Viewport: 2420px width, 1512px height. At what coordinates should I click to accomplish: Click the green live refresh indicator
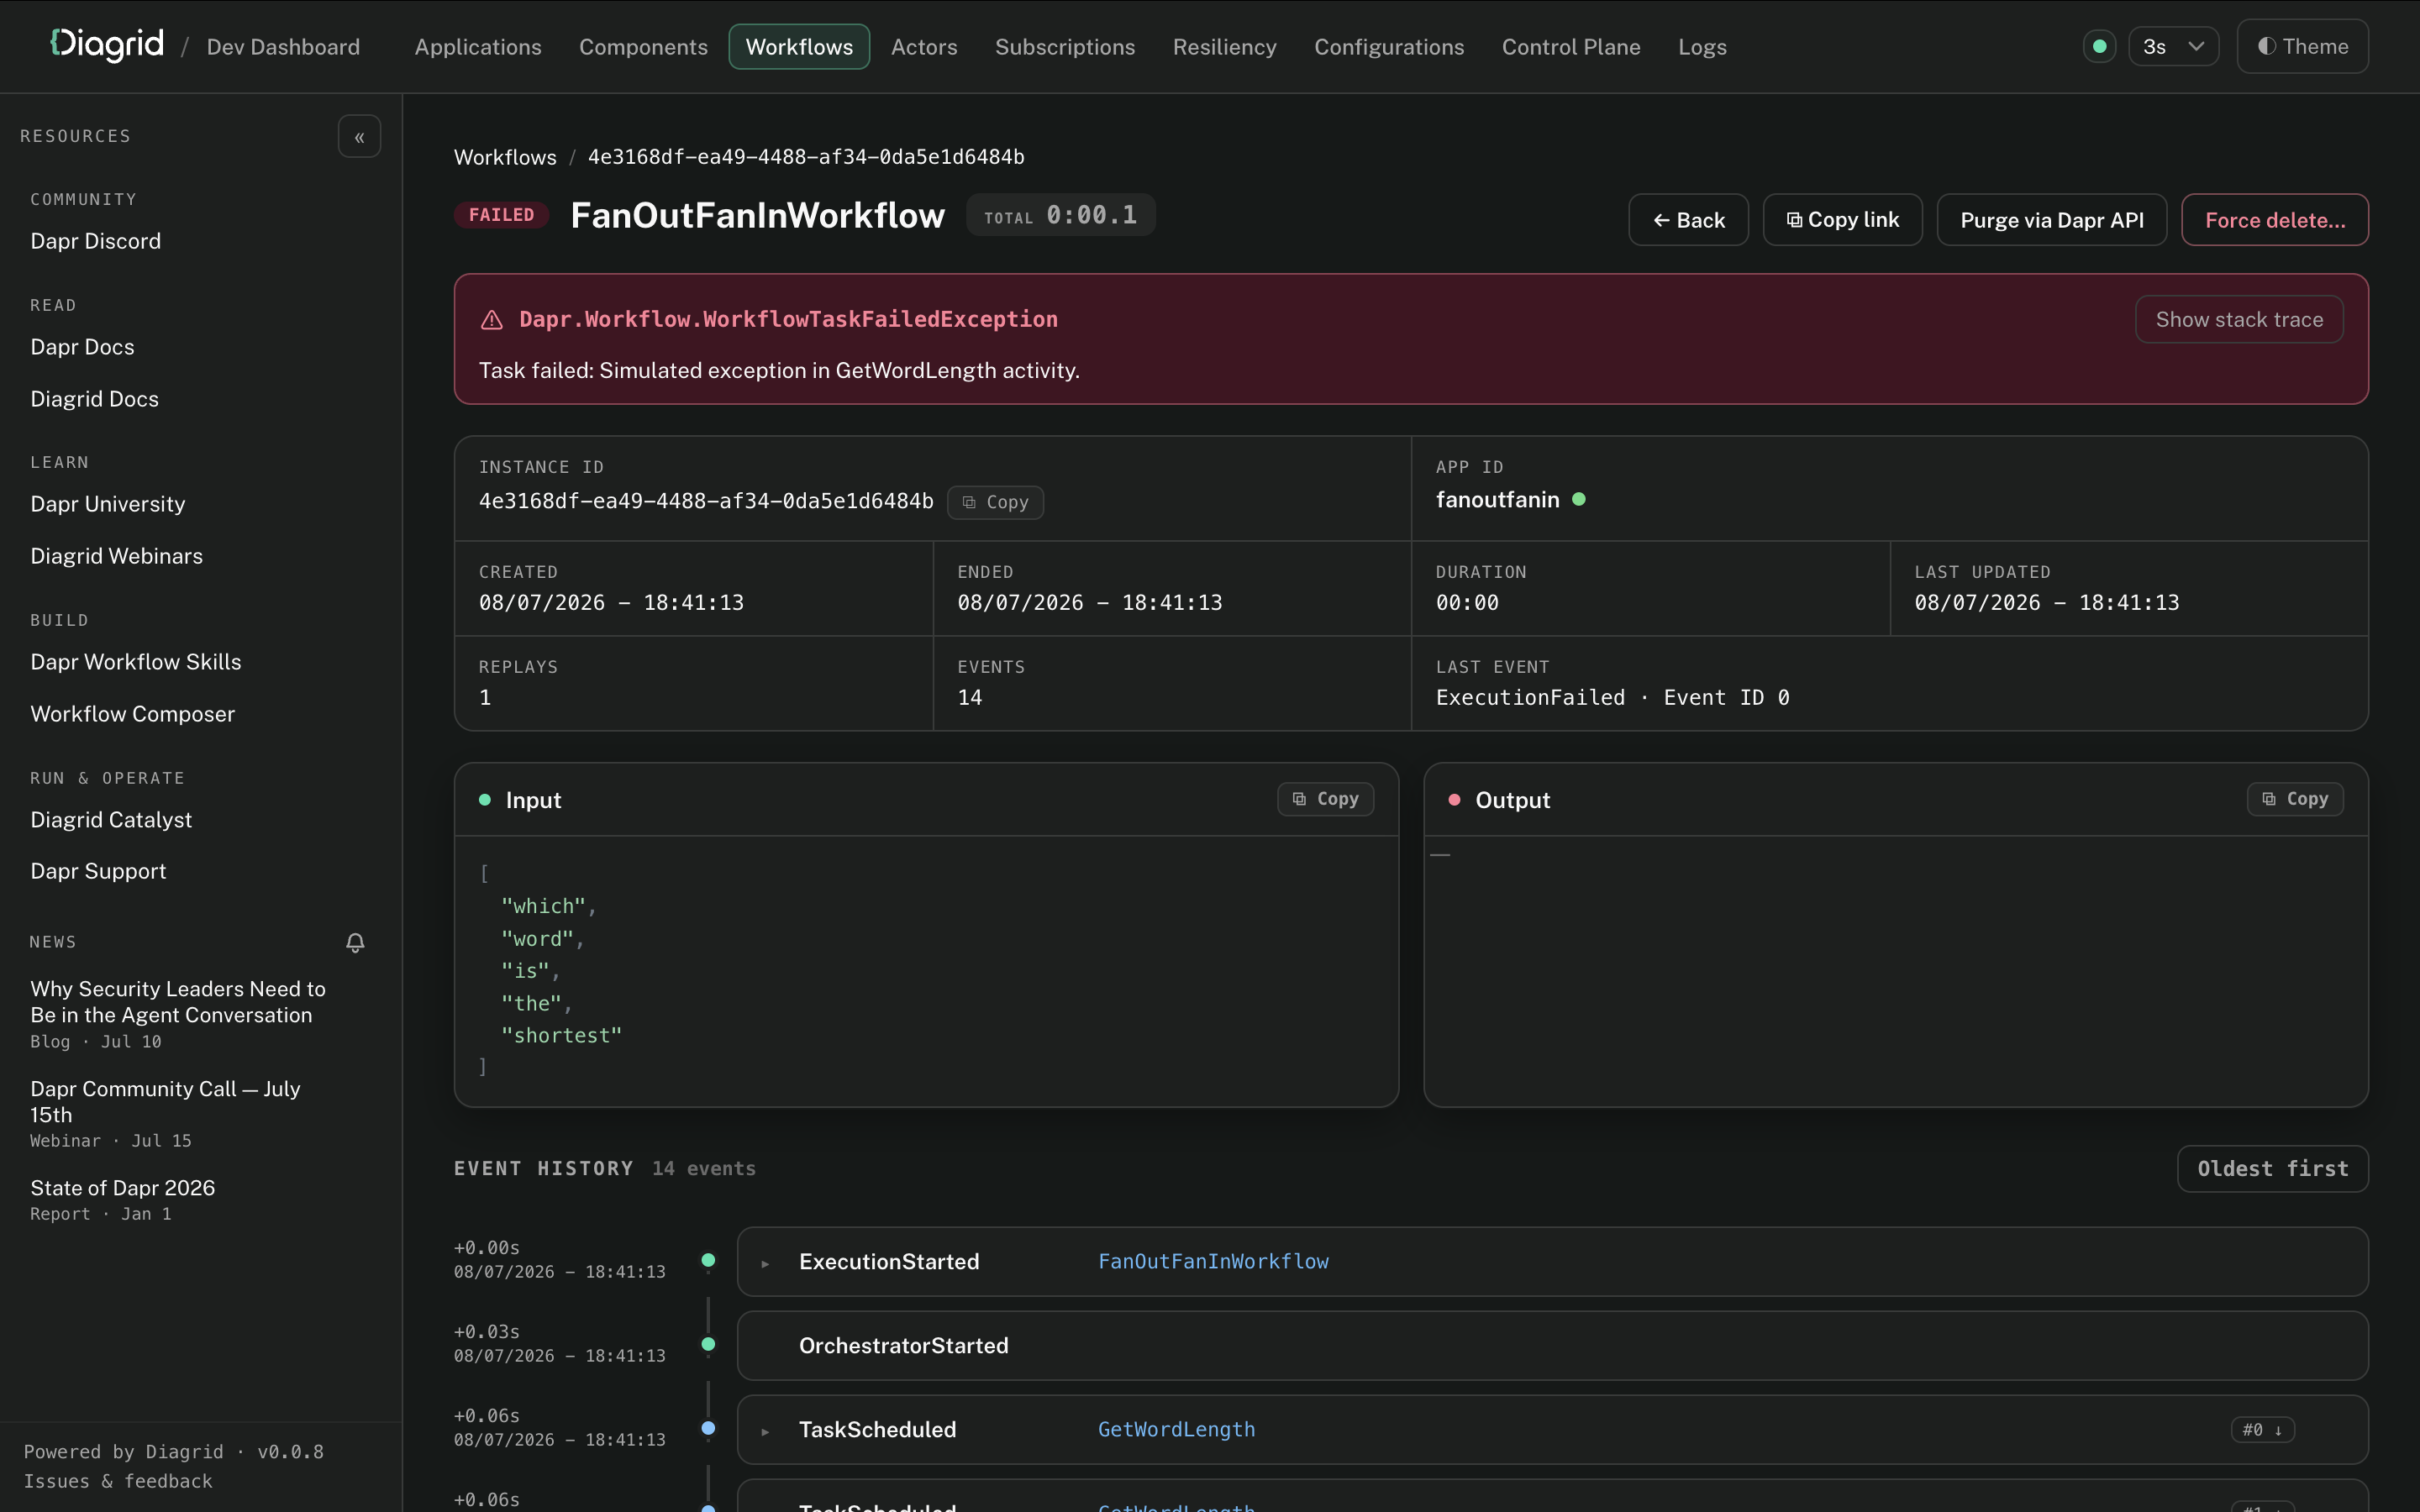(x=2099, y=46)
